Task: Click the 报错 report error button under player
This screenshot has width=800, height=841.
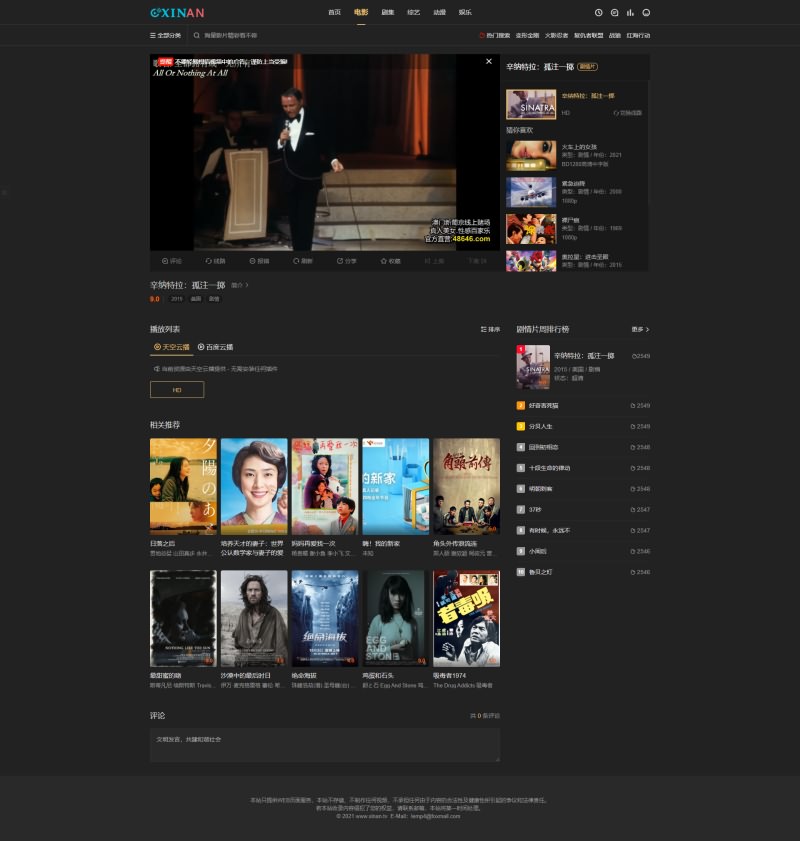Action: pos(259,261)
